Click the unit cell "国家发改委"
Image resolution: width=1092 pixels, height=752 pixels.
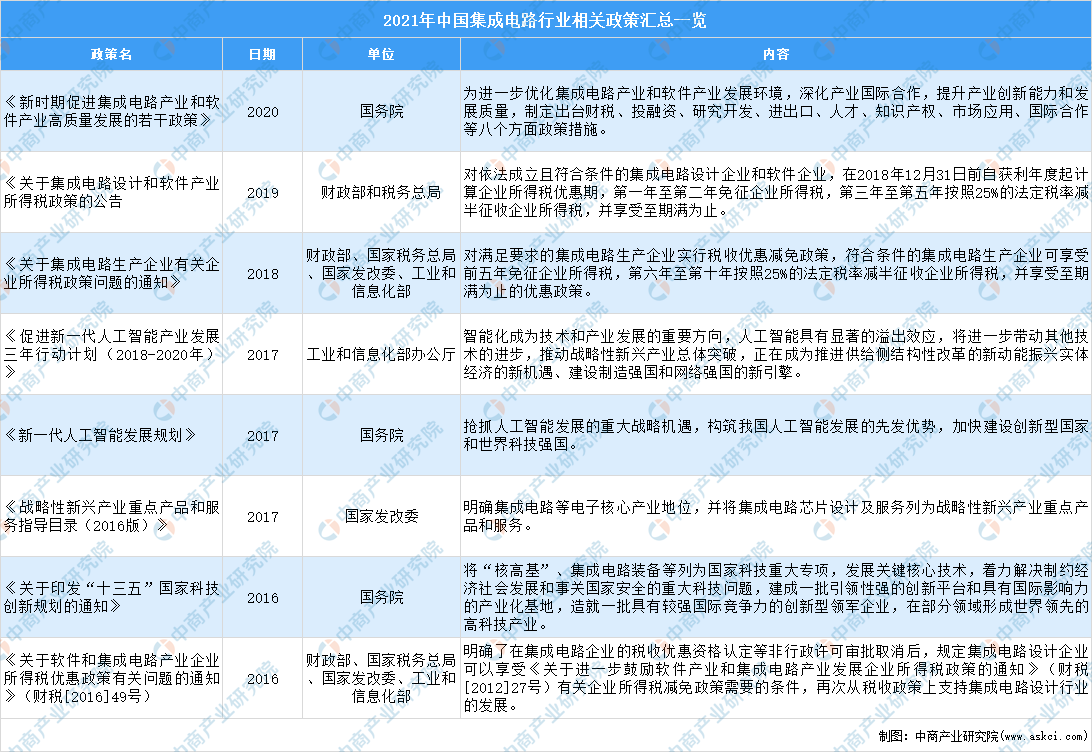tap(381, 517)
